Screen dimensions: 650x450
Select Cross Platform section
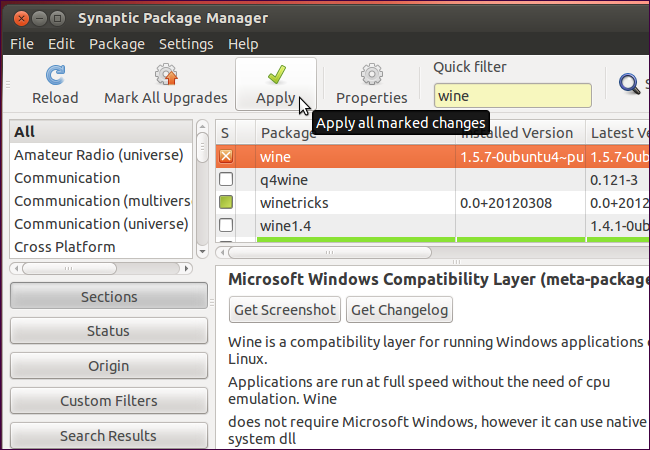[x=101, y=247]
